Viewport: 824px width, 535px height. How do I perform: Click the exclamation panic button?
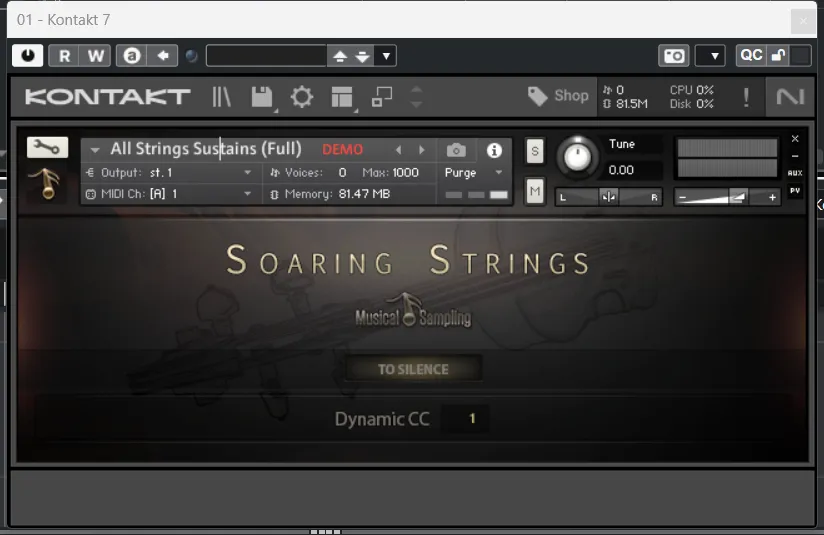pyautogui.click(x=746, y=97)
